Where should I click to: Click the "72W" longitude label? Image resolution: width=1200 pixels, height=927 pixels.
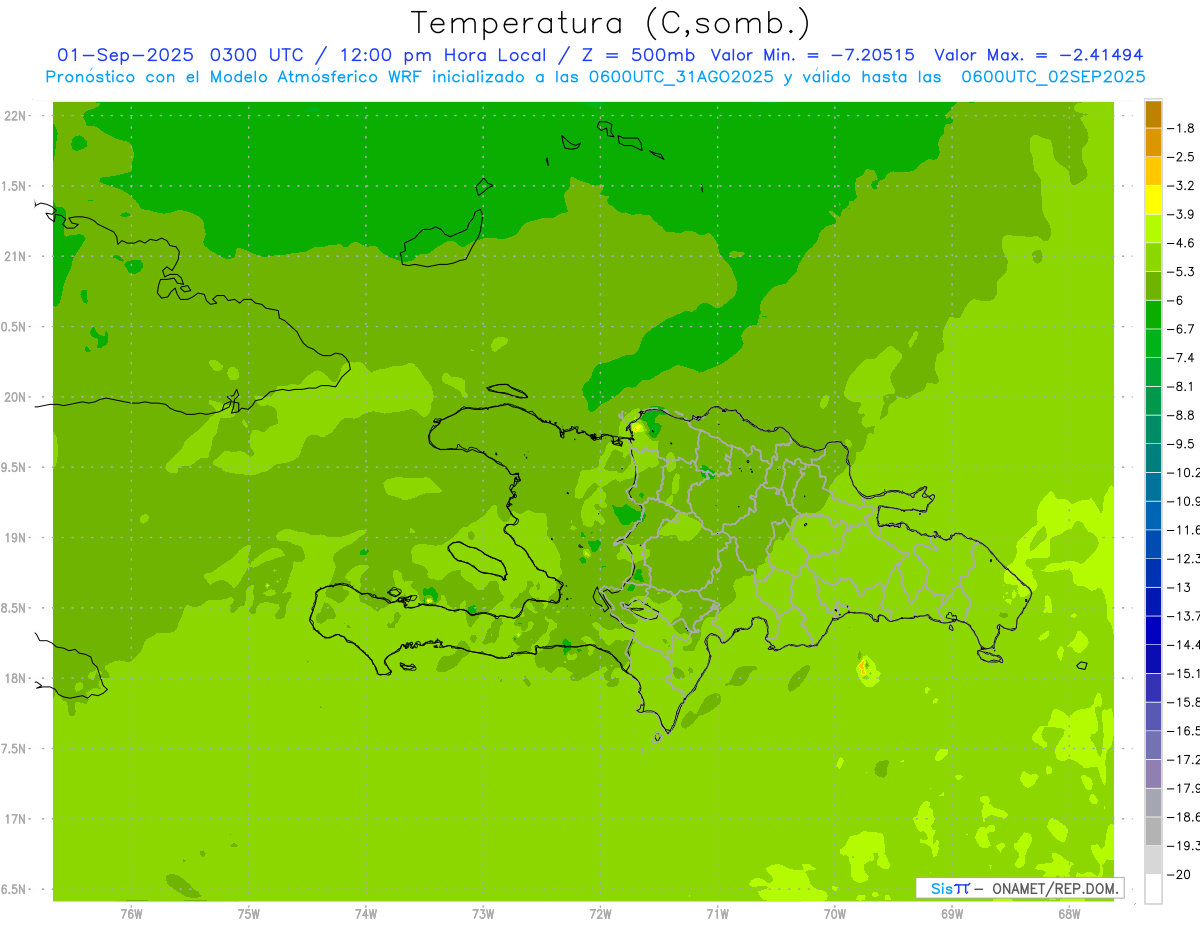600,913
